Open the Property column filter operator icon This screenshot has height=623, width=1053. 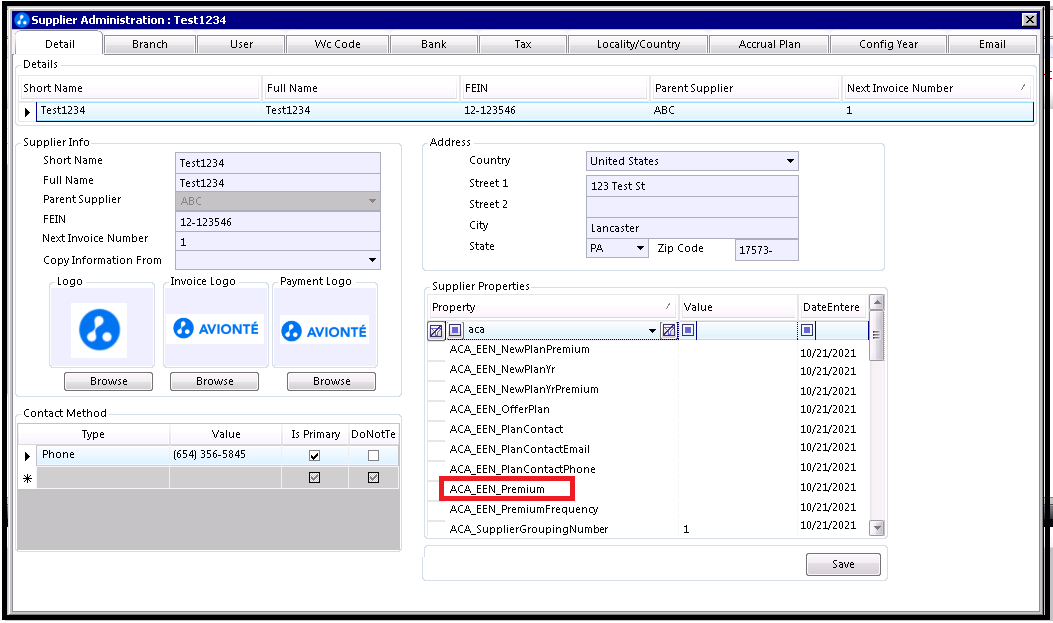point(455,330)
